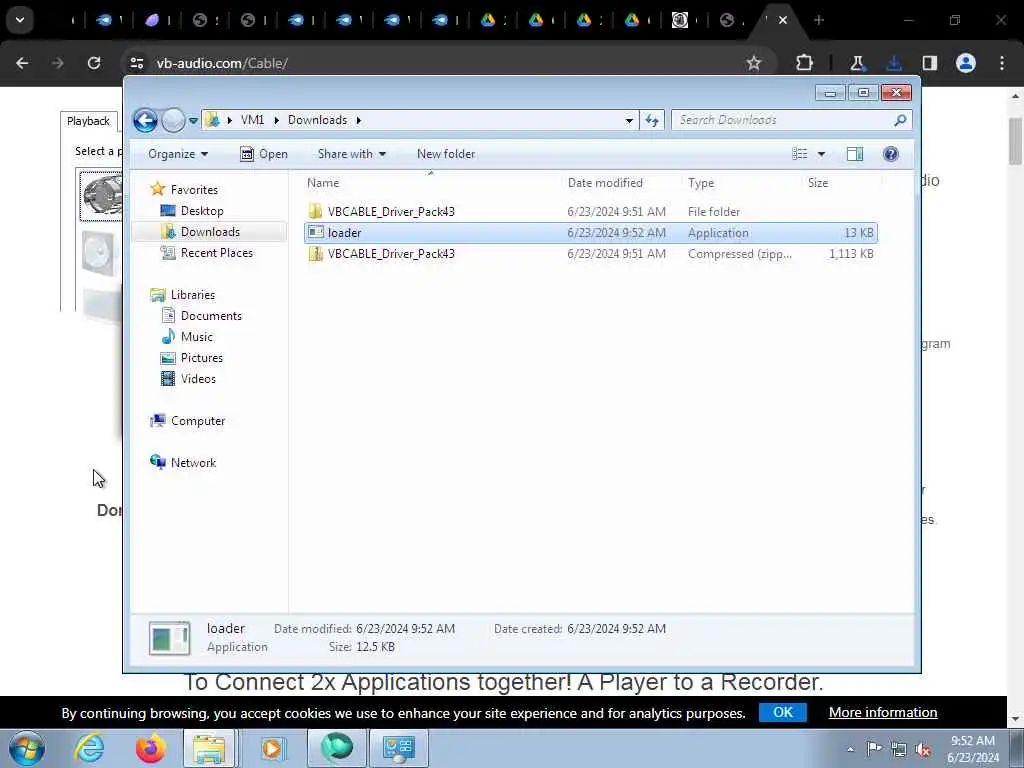Click the Explorer forward navigation arrow
The height and width of the screenshot is (768, 1024).
(173, 120)
